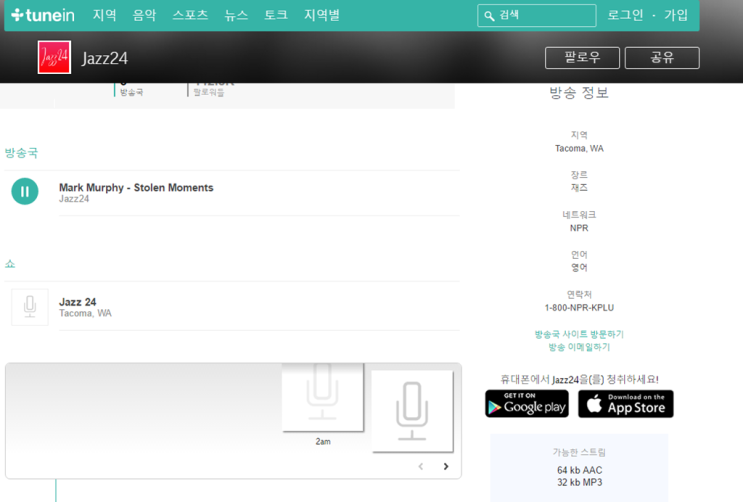Viewport: 743px width, 502px height.
Task: Click the Jazz 24 show microphone icon
Action: click(30, 307)
